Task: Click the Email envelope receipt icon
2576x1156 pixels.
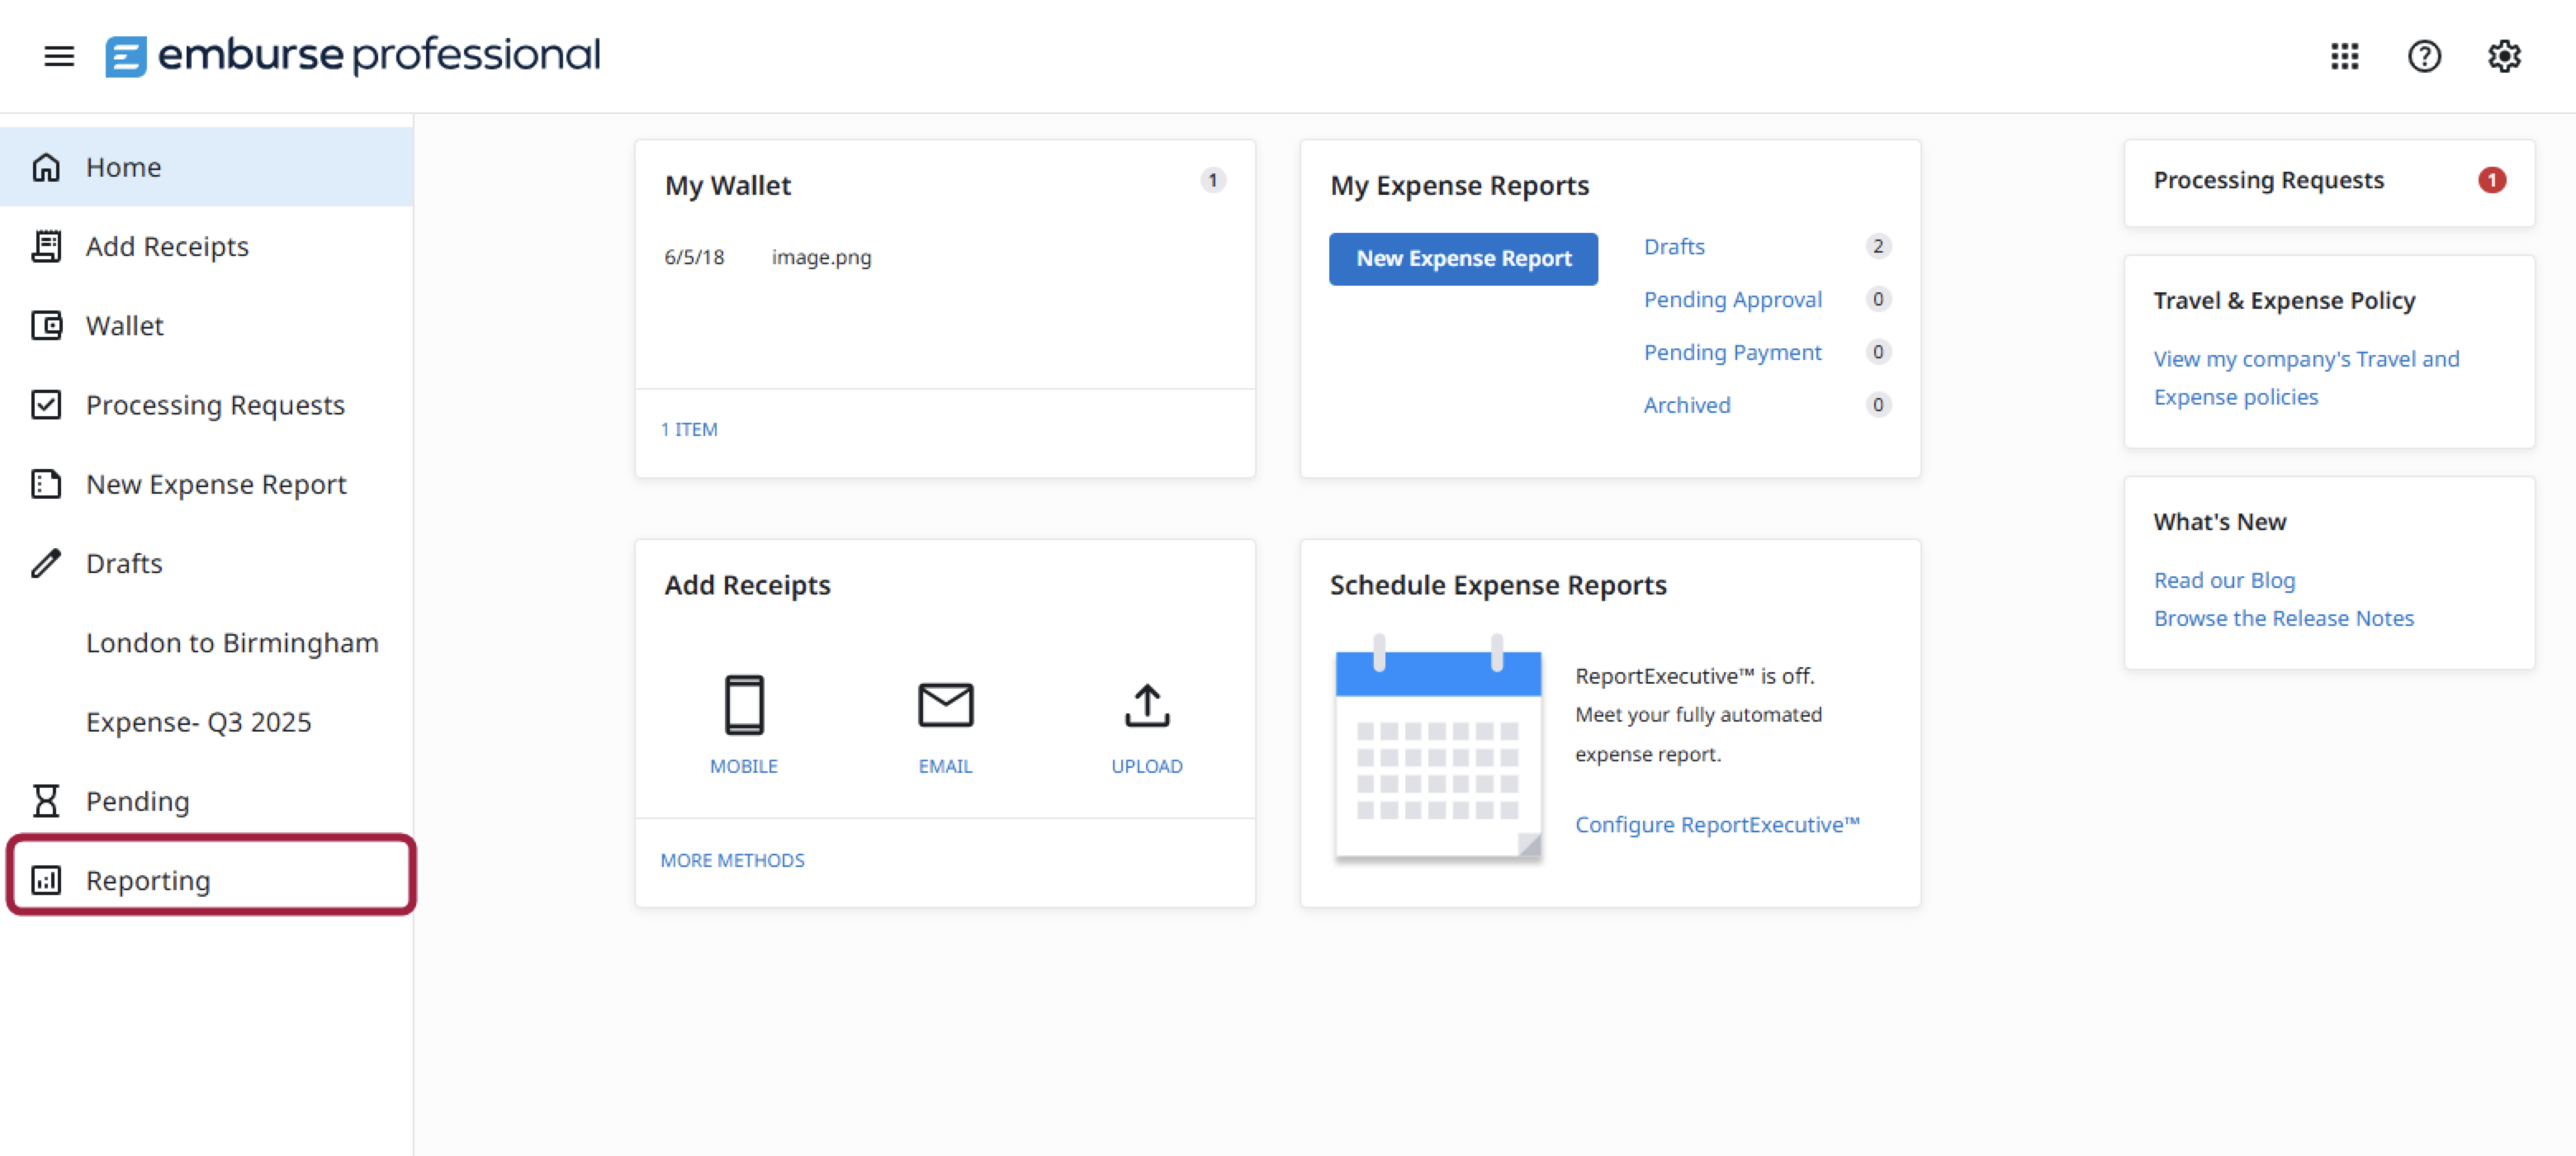Action: [x=945, y=705]
